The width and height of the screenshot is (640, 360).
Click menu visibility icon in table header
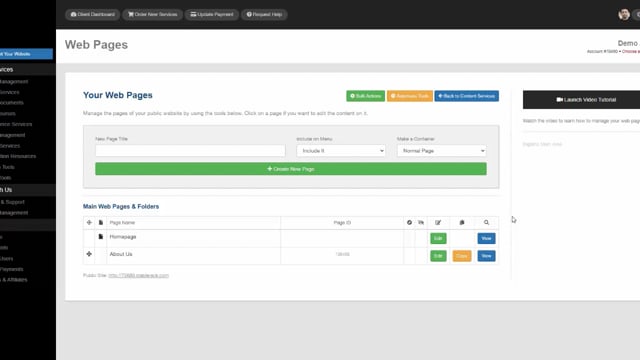tap(421, 222)
